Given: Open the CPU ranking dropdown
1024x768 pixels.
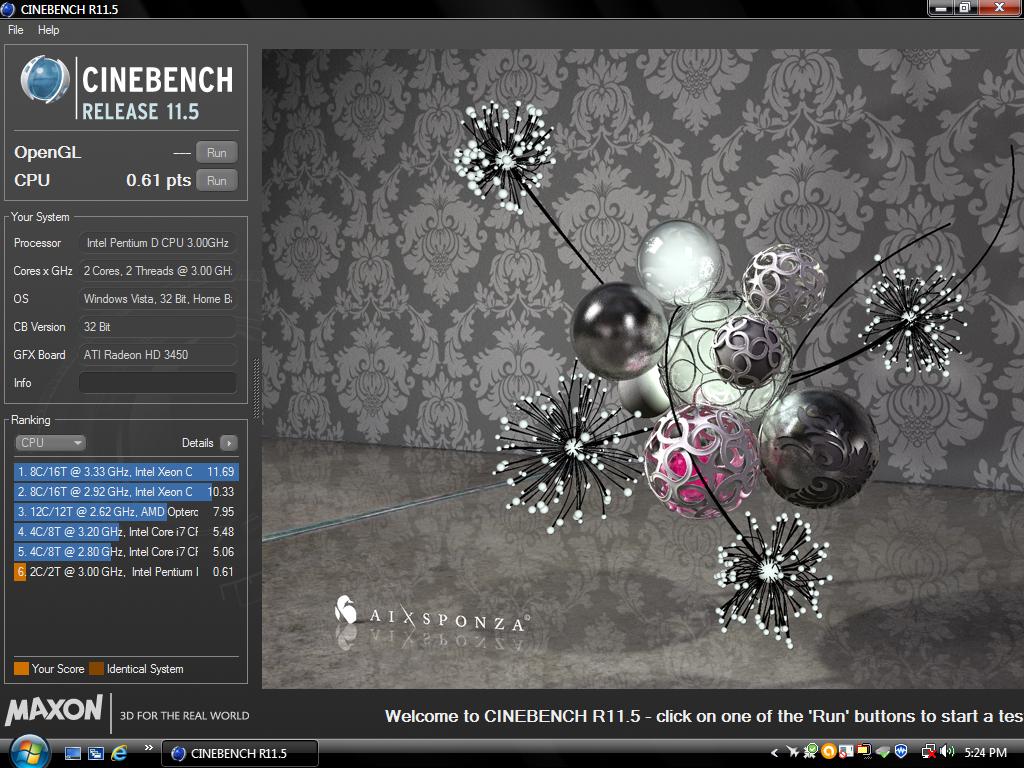Looking at the screenshot, I should pos(50,443).
